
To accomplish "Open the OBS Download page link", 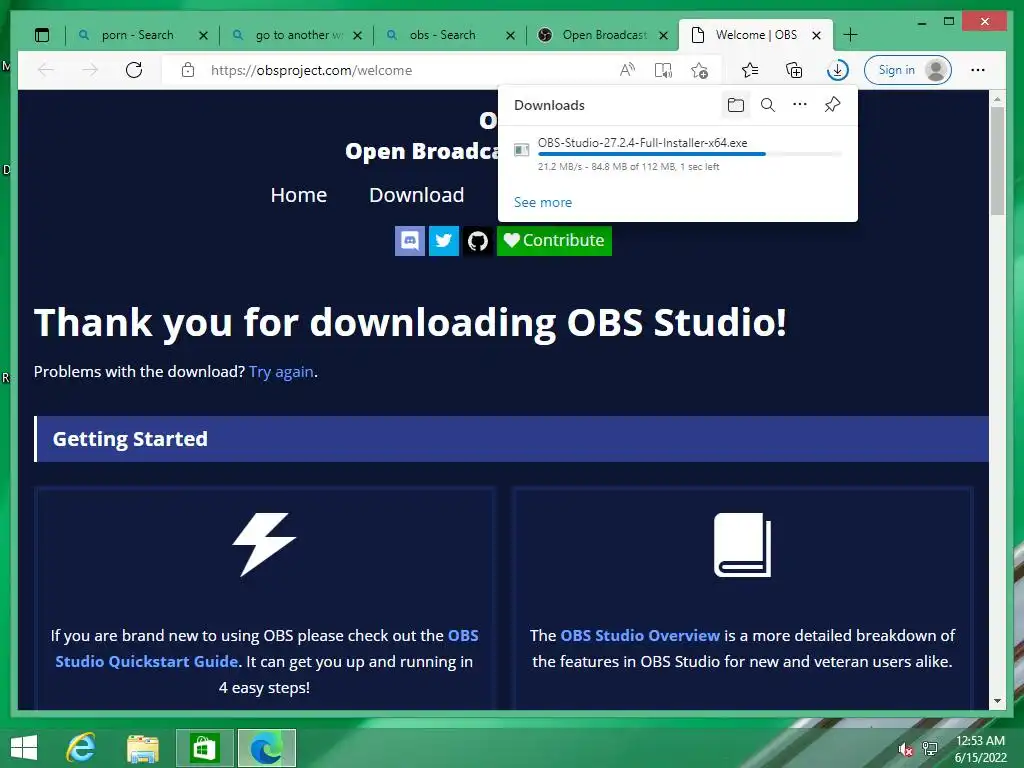I will click(x=417, y=195).
